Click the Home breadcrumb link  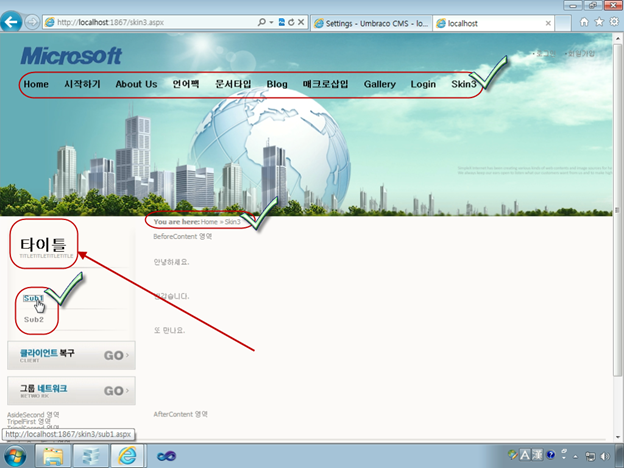click(x=209, y=222)
